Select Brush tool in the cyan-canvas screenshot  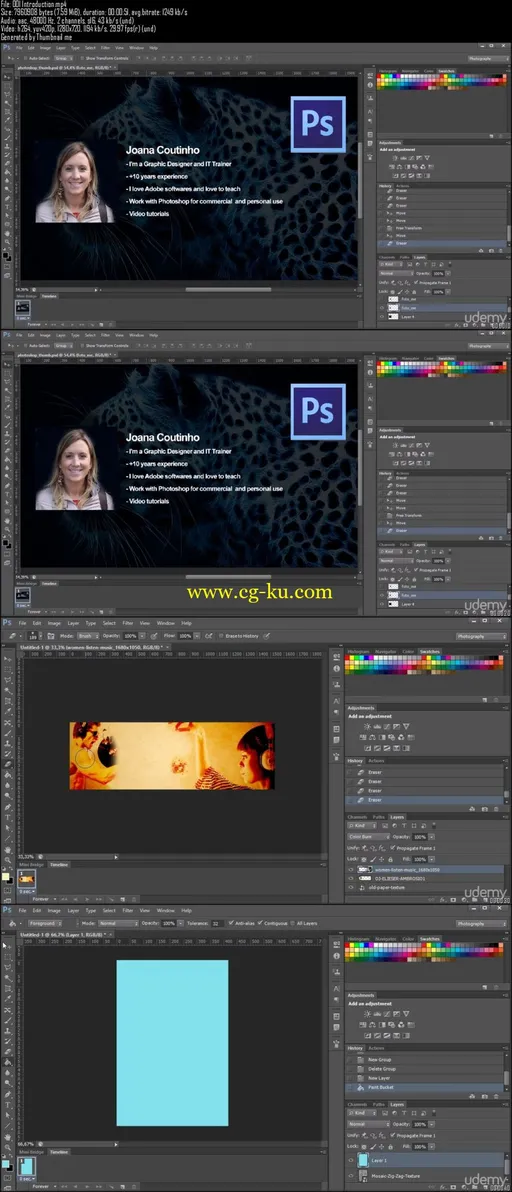(x=8, y=1020)
